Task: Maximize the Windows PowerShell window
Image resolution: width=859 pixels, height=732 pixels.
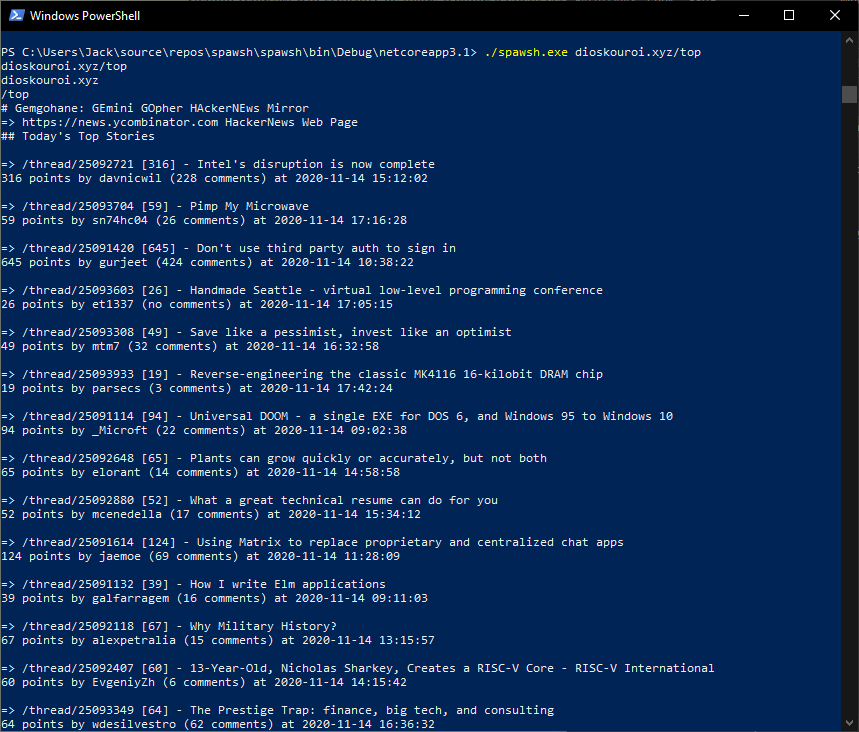Action: (789, 15)
